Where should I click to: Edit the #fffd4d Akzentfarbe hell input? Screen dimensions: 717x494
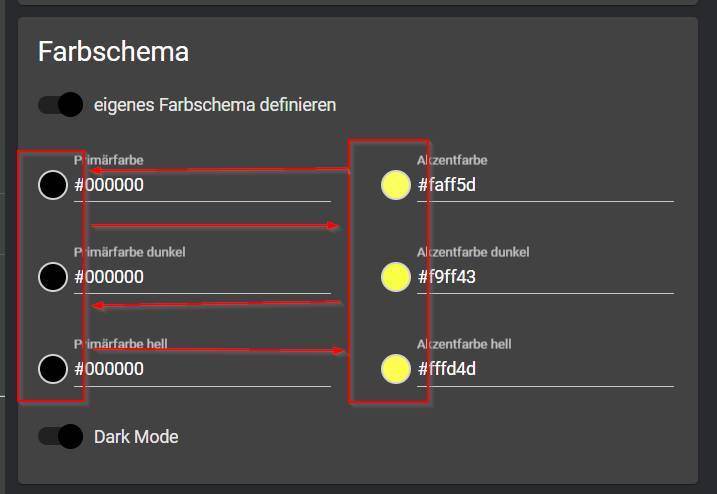point(545,369)
